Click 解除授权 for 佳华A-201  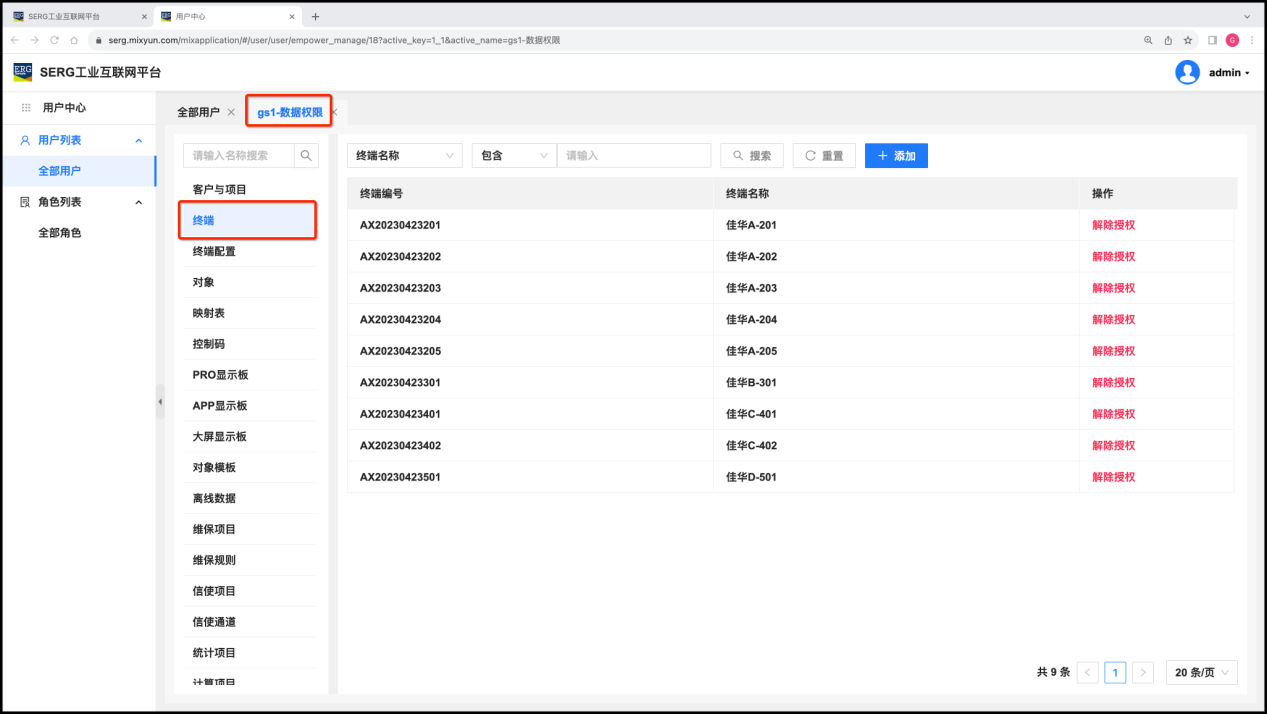point(1113,225)
